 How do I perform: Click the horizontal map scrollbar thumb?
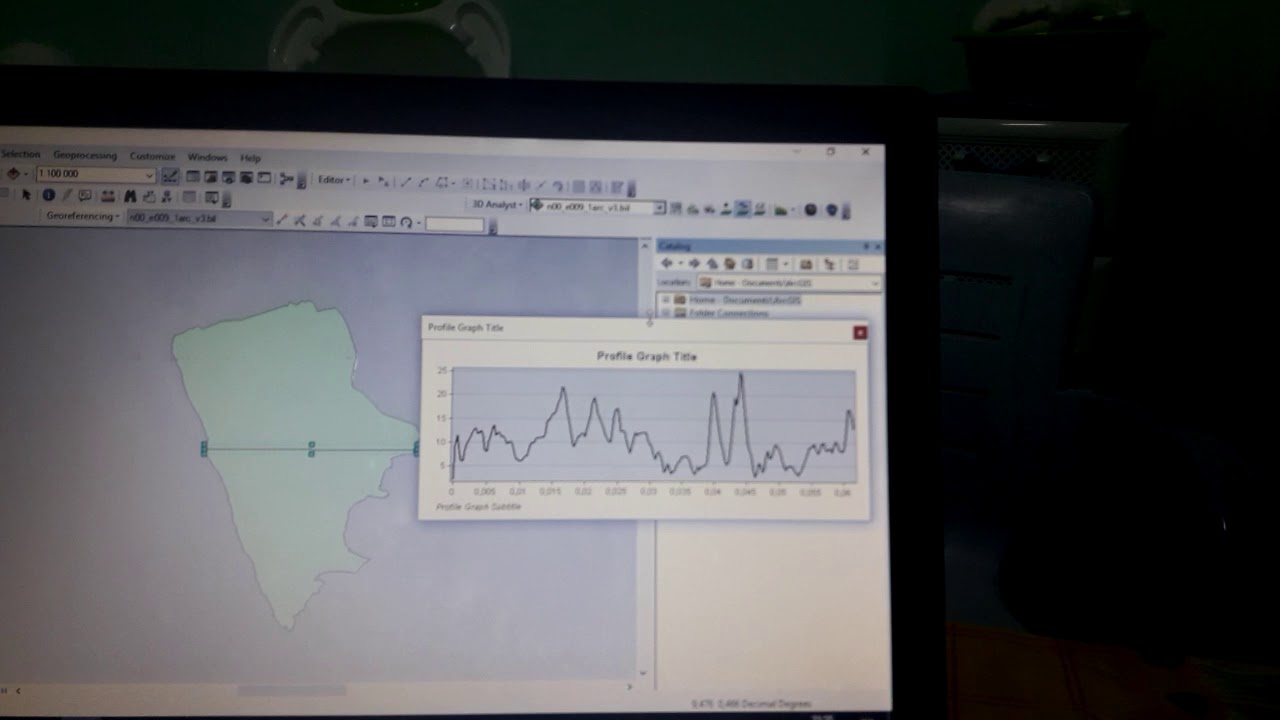pyautogui.click(x=292, y=690)
